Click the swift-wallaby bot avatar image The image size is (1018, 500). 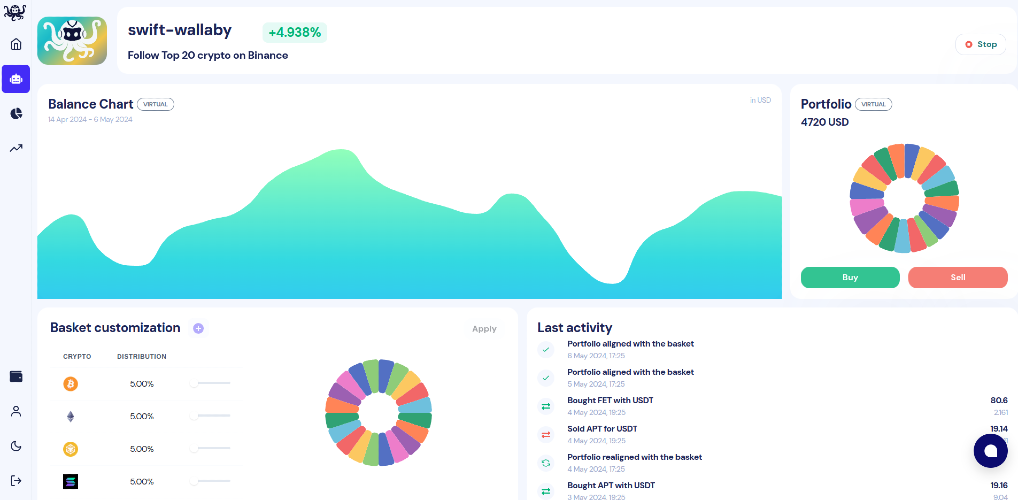click(x=72, y=41)
